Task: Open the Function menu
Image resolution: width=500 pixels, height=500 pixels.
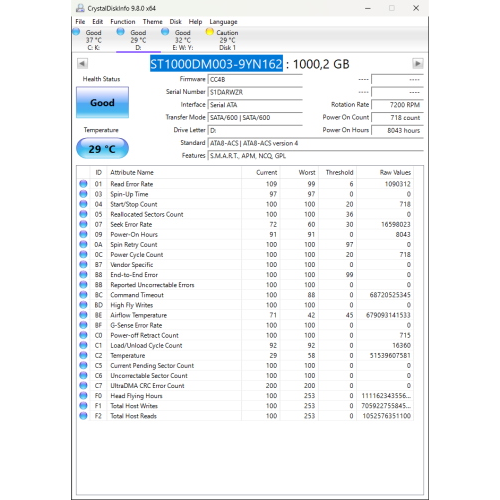Action: click(x=123, y=22)
